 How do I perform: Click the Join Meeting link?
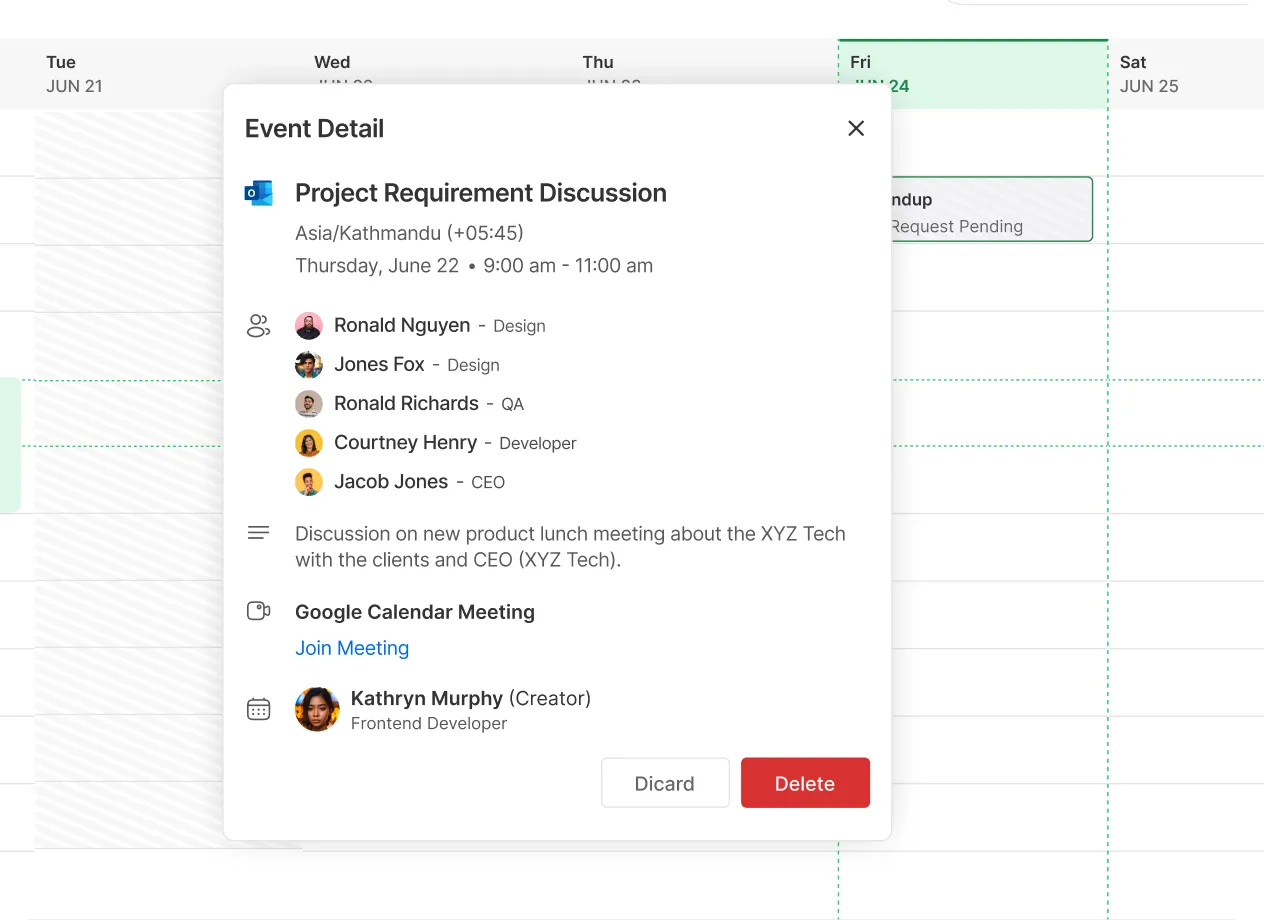pos(352,648)
